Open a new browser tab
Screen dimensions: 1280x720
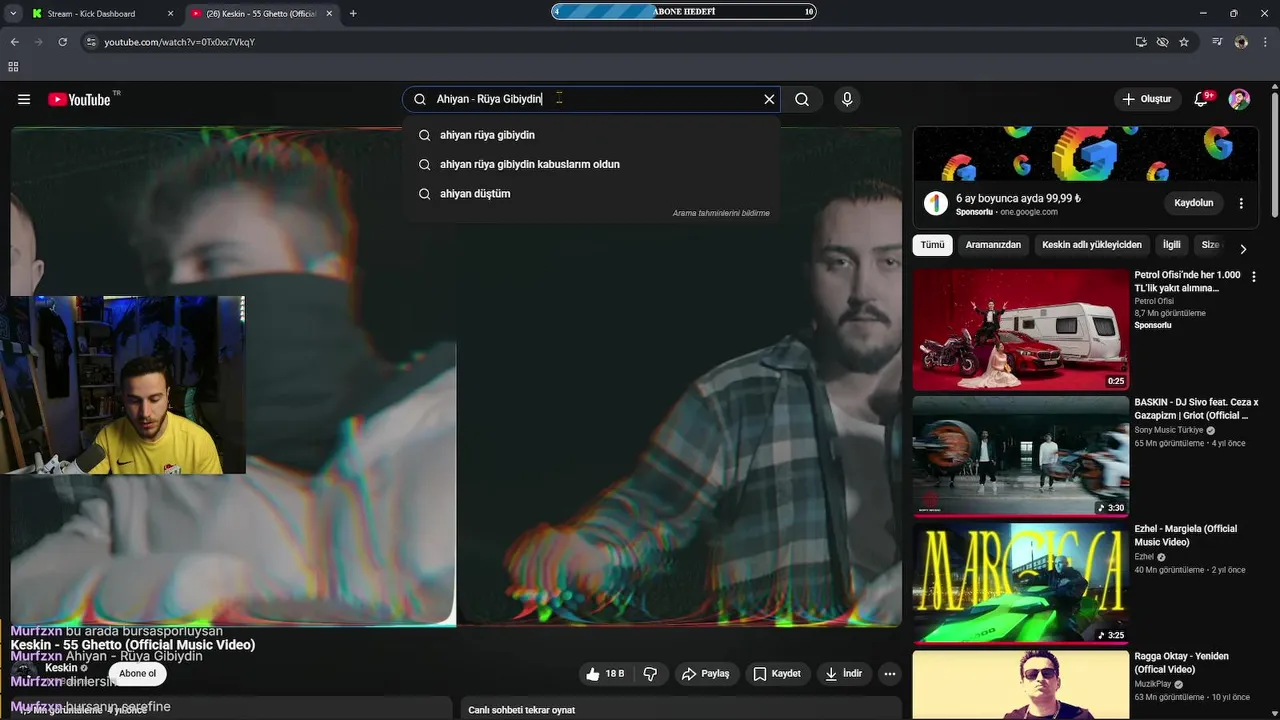(x=353, y=14)
